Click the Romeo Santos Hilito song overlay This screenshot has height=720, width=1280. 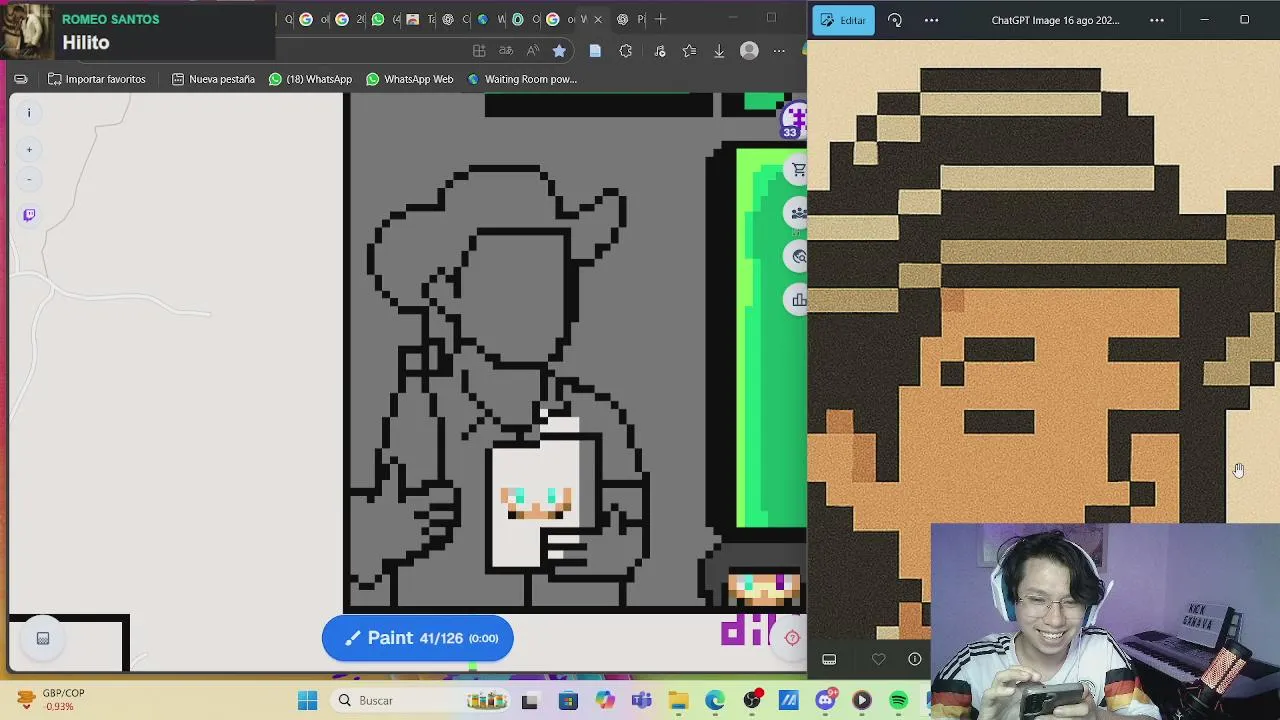point(137,31)
